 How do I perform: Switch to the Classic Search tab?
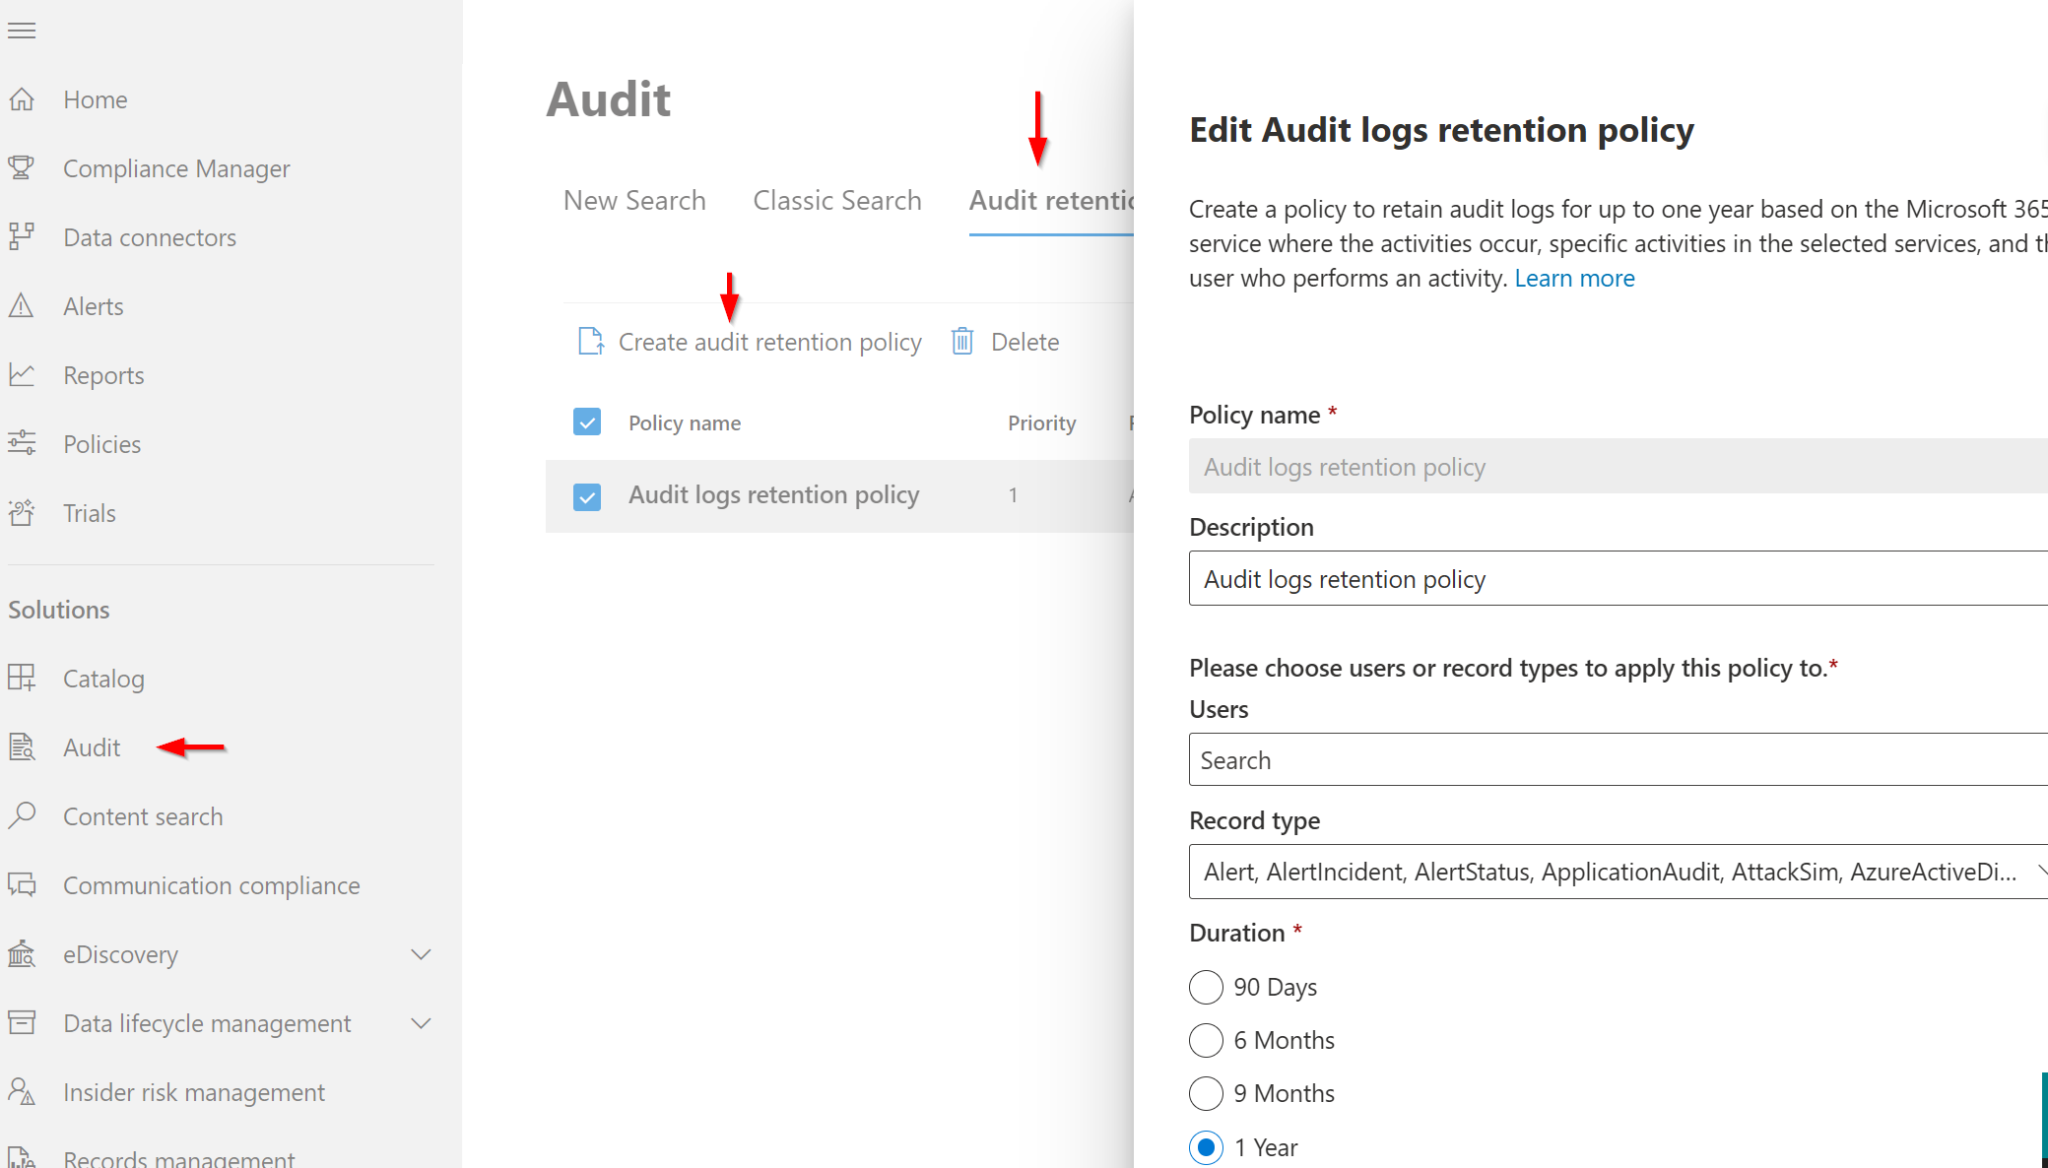pos(837,200)
